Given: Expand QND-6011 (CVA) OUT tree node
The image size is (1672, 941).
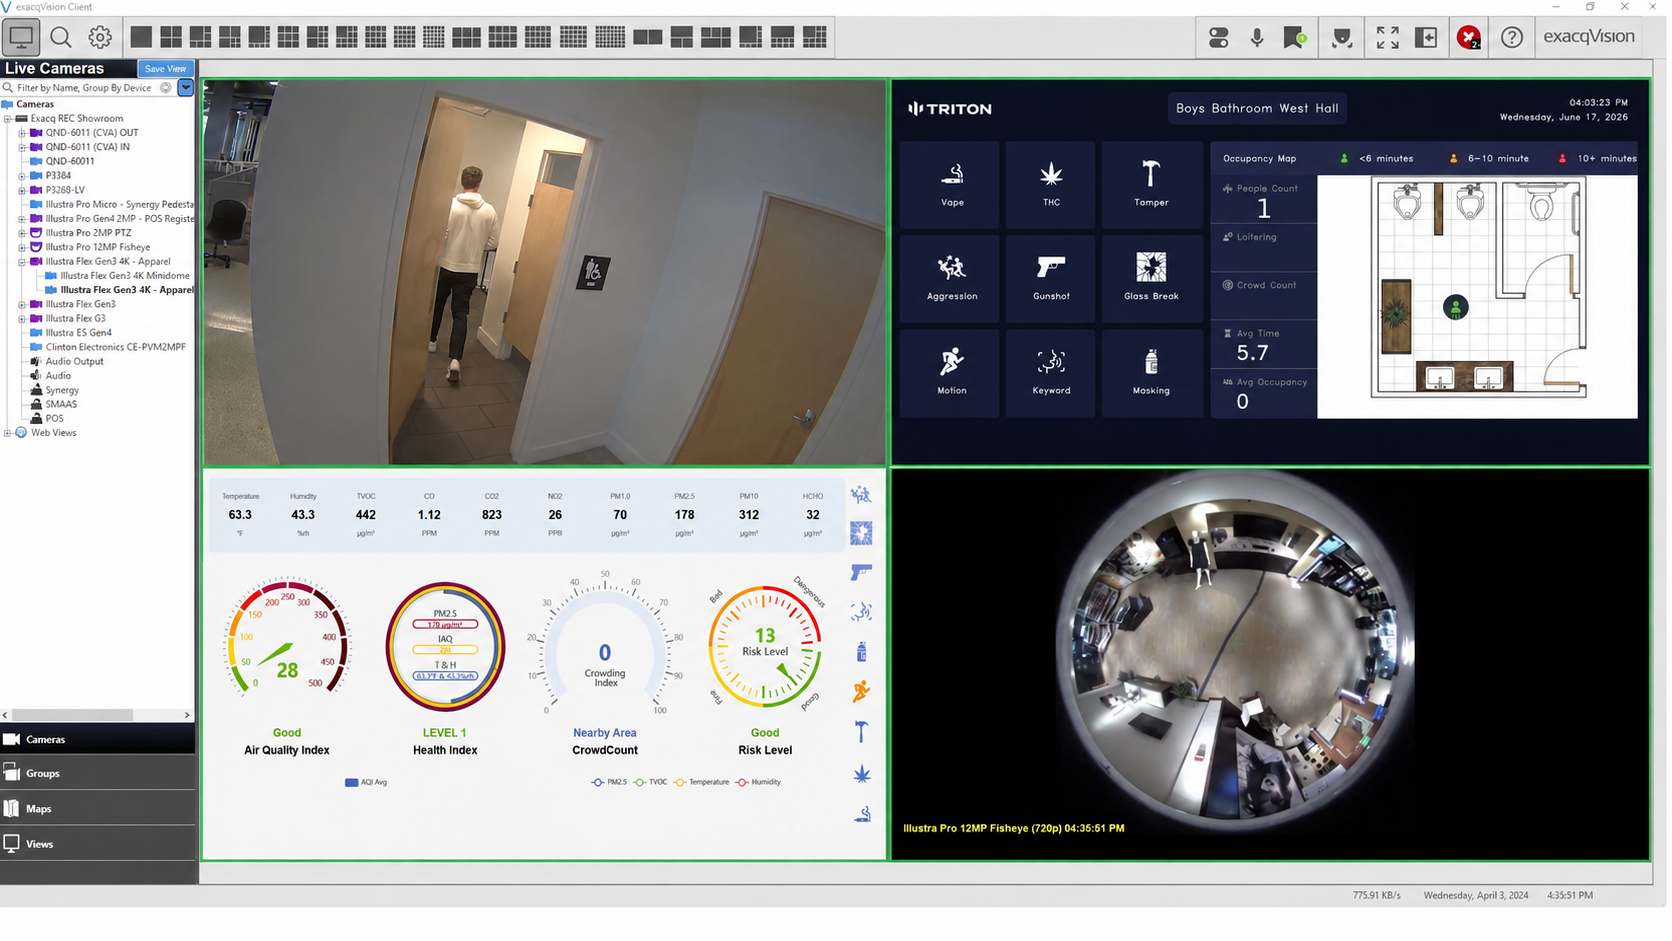Looking at the screenshot, I should point(22,133).
